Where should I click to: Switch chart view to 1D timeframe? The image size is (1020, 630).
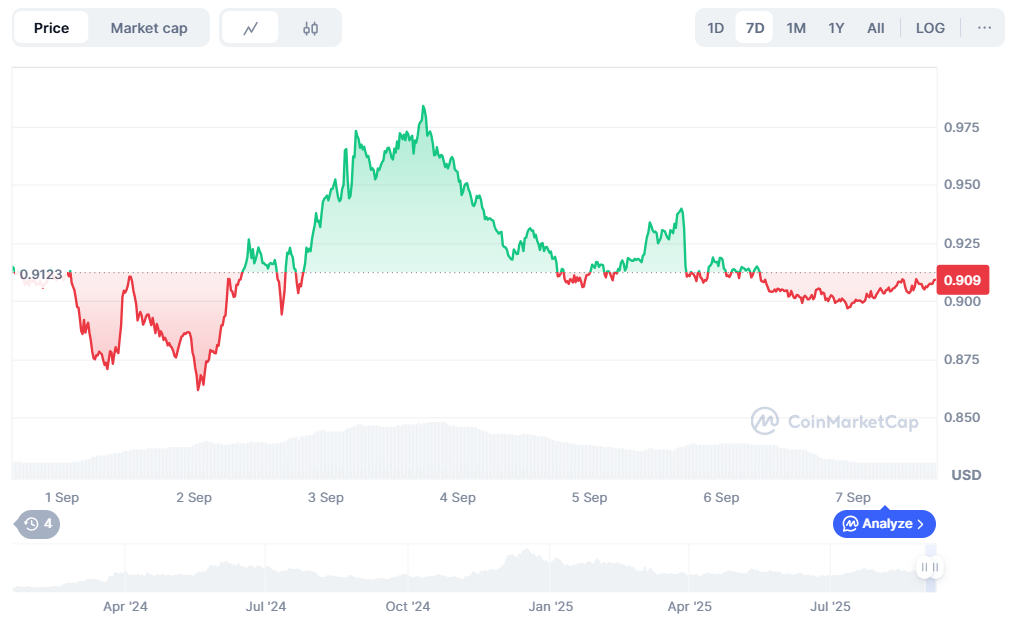[x=715, y=27]
